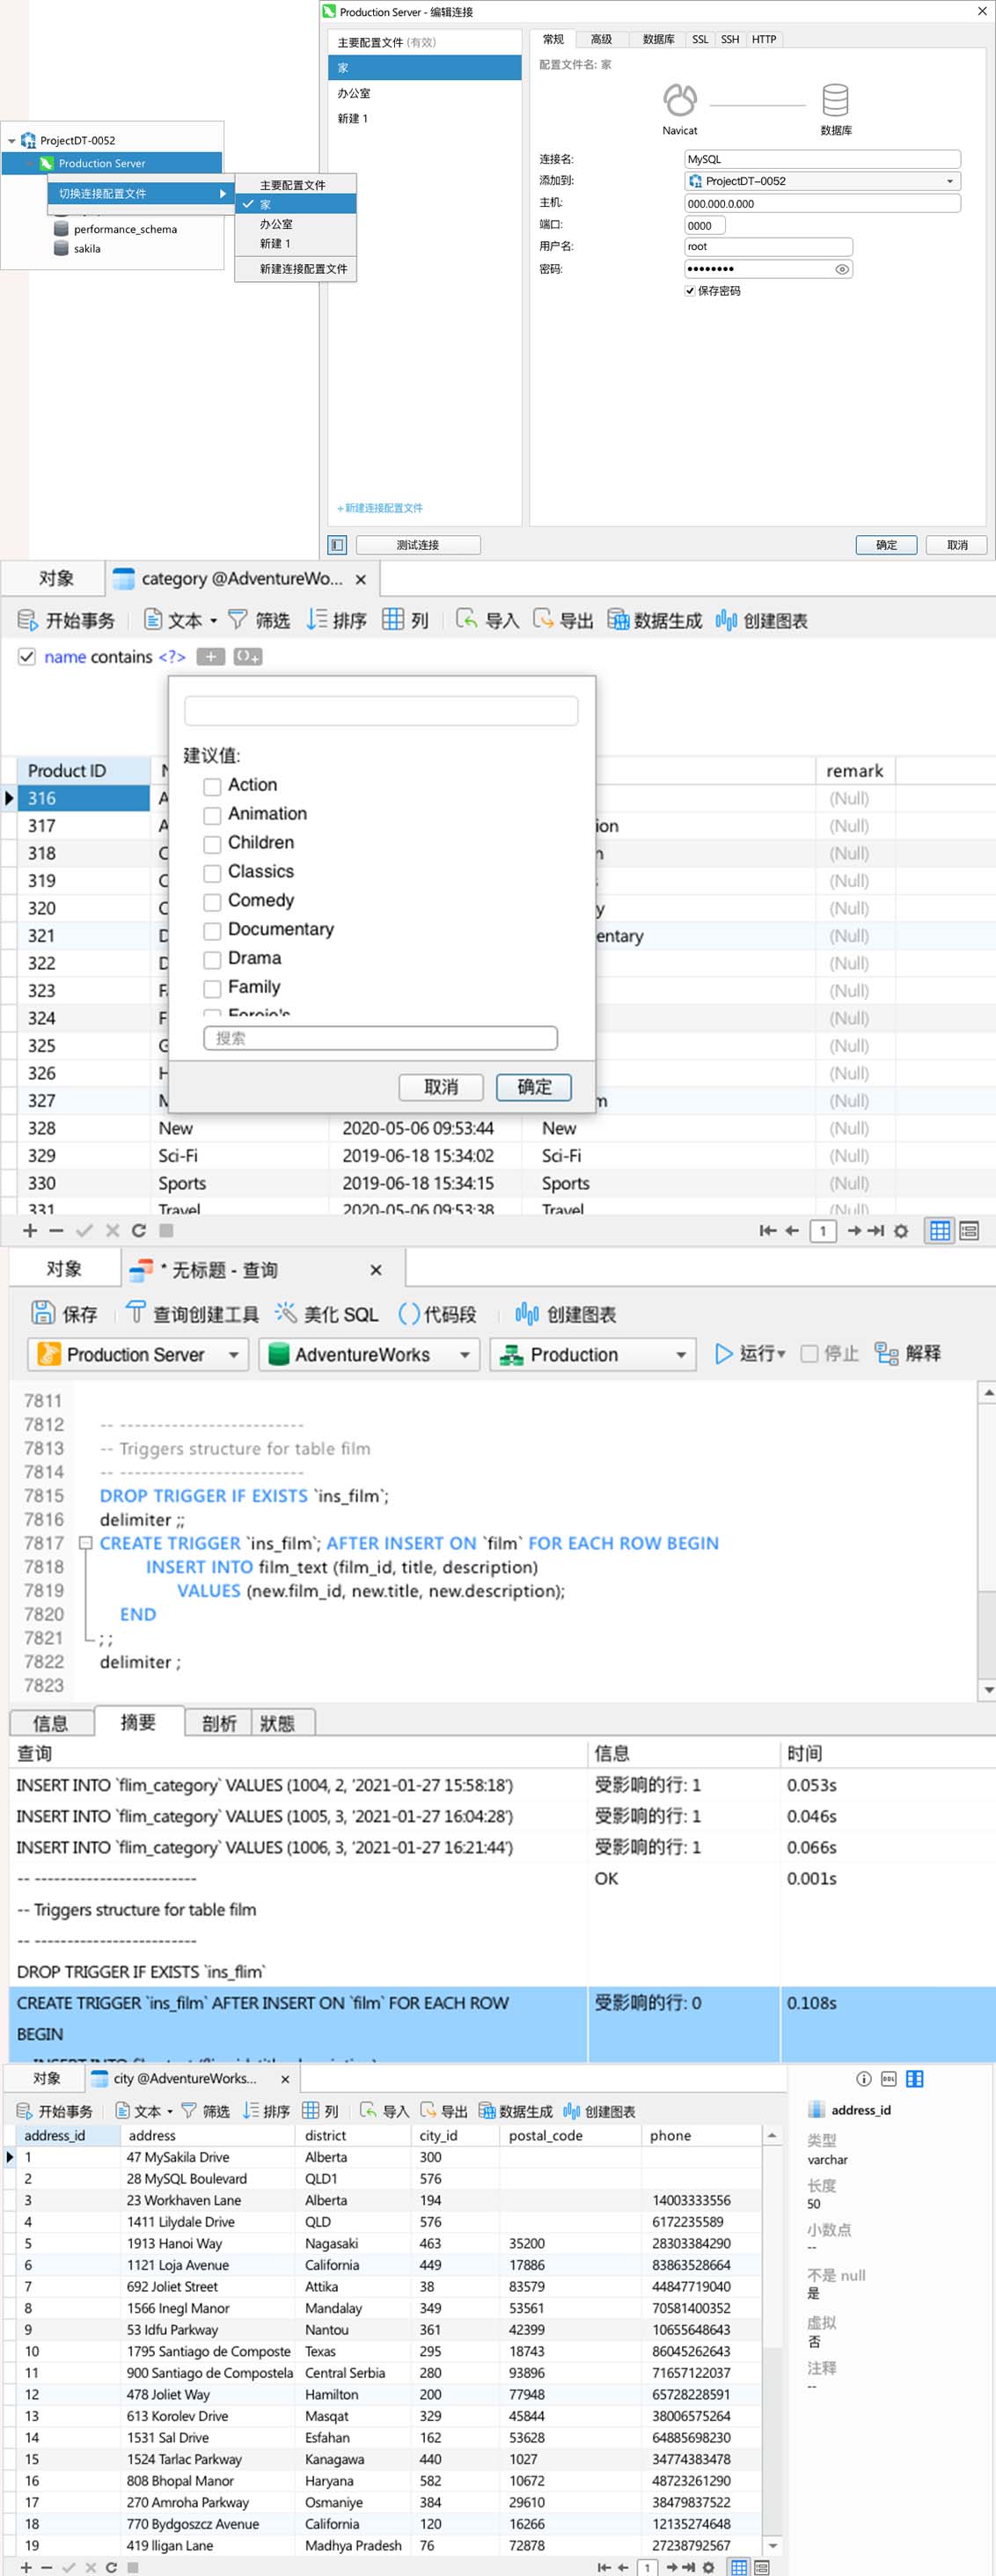996x2576 pixels.
Task: Collapse the ProjectDT-0052 tree node
Action: [x=12, y=141]
